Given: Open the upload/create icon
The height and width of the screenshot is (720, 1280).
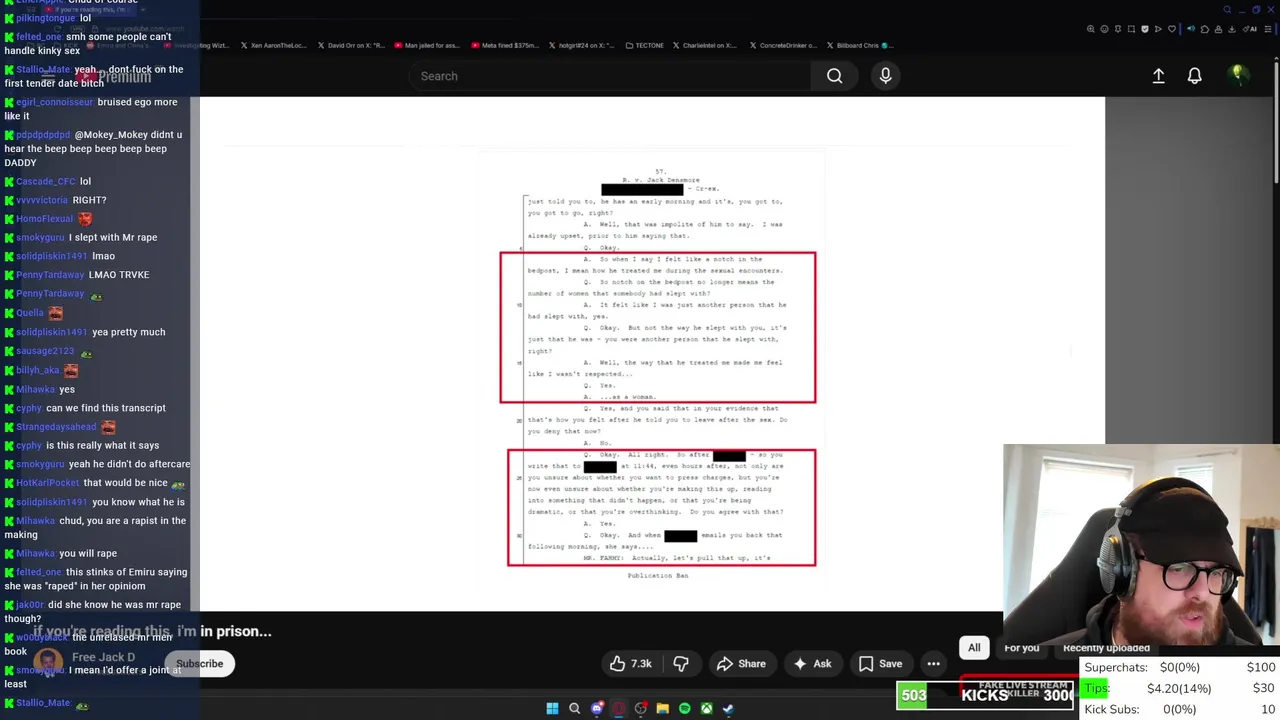Looking at the screenshot, I should point(1158,76).
